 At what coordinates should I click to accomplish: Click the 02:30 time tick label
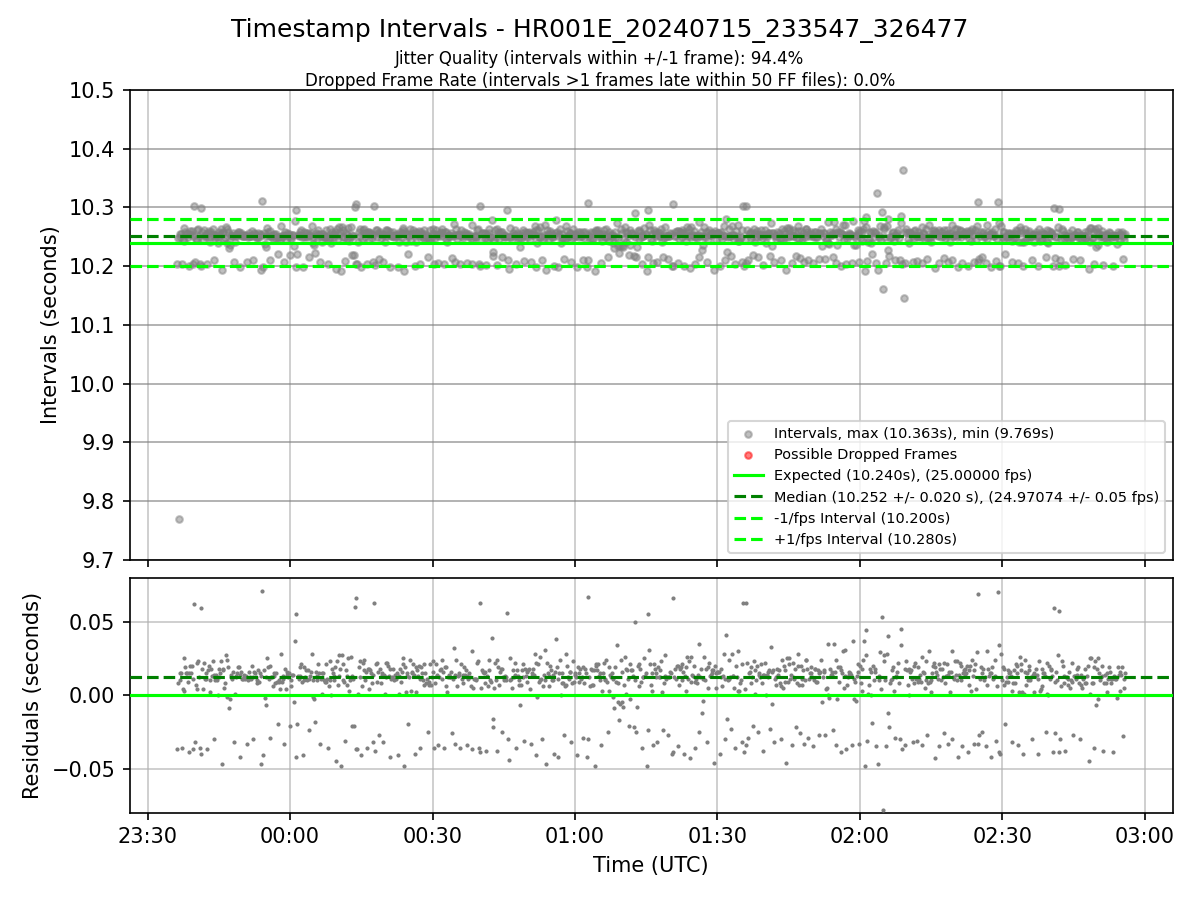pos(1002,834)
